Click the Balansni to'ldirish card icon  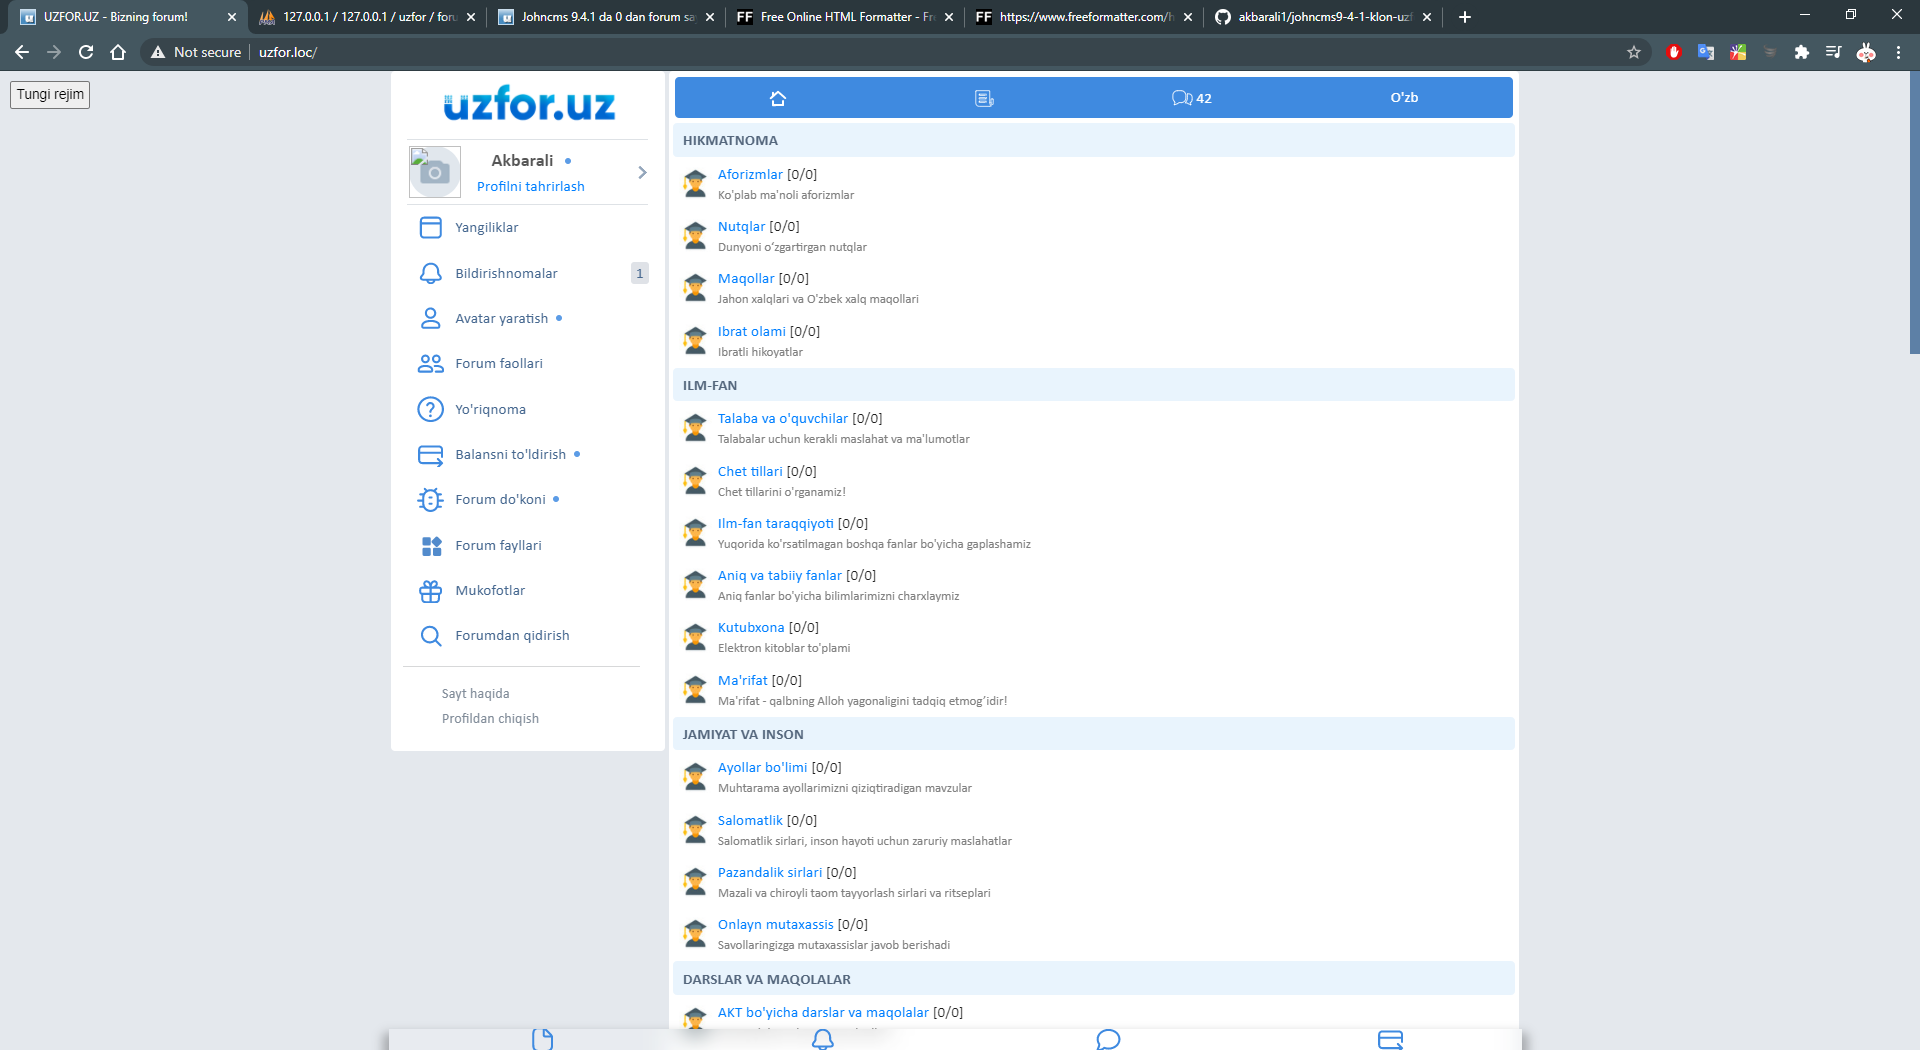(x=430, y=455)
